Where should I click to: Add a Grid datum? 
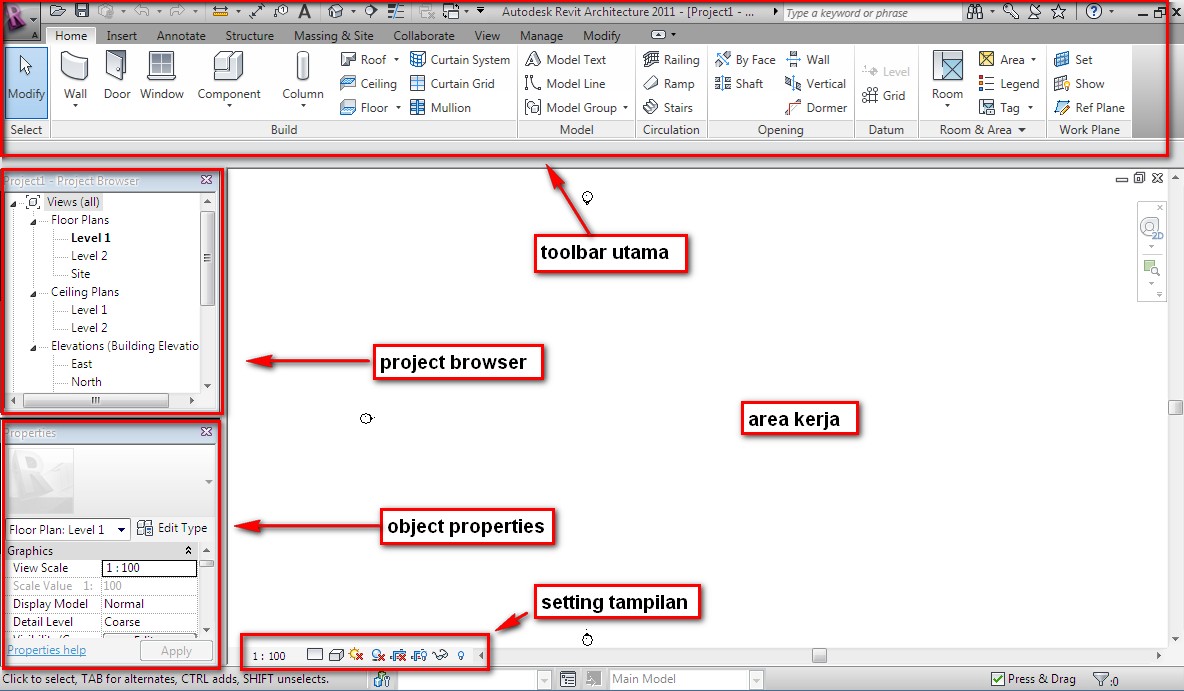tap(883, 96)
